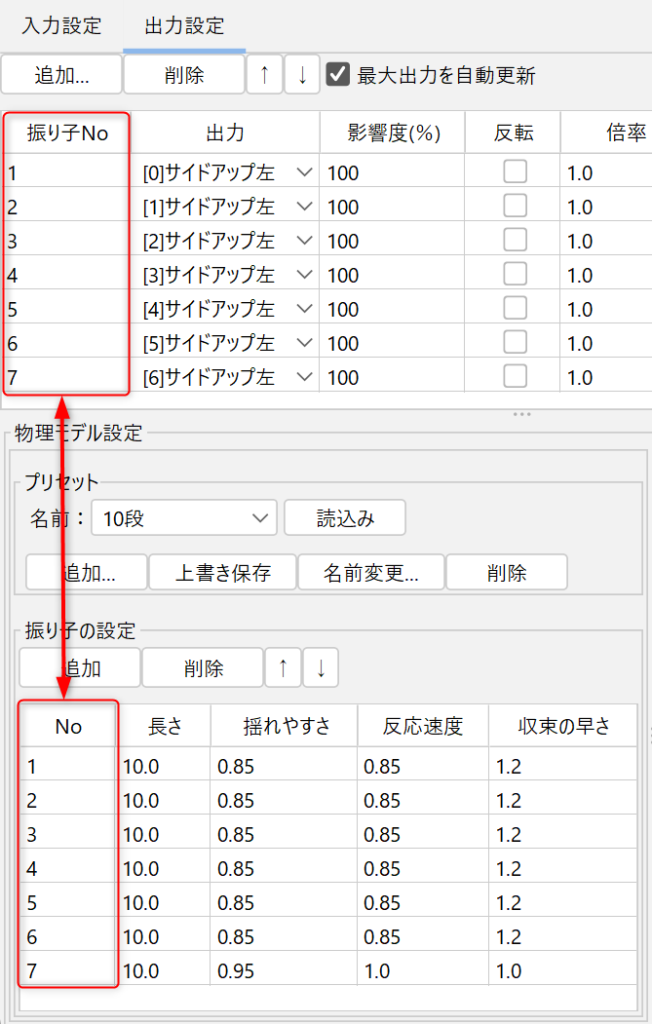Tick 反転 checkbox in row 7
The image size is (652, 1024).
coord(515,377)
